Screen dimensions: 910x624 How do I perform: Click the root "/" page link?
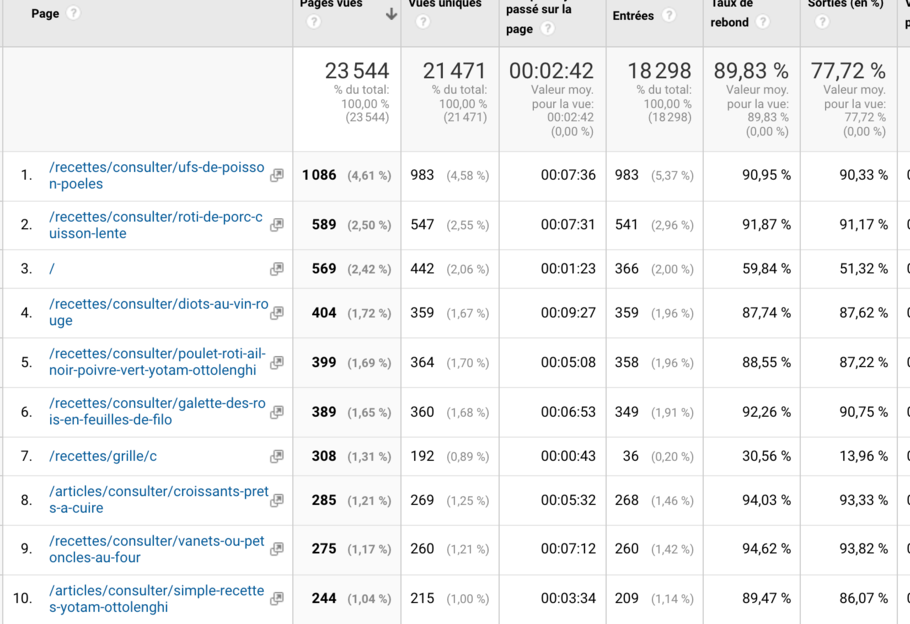click(52, 269)
